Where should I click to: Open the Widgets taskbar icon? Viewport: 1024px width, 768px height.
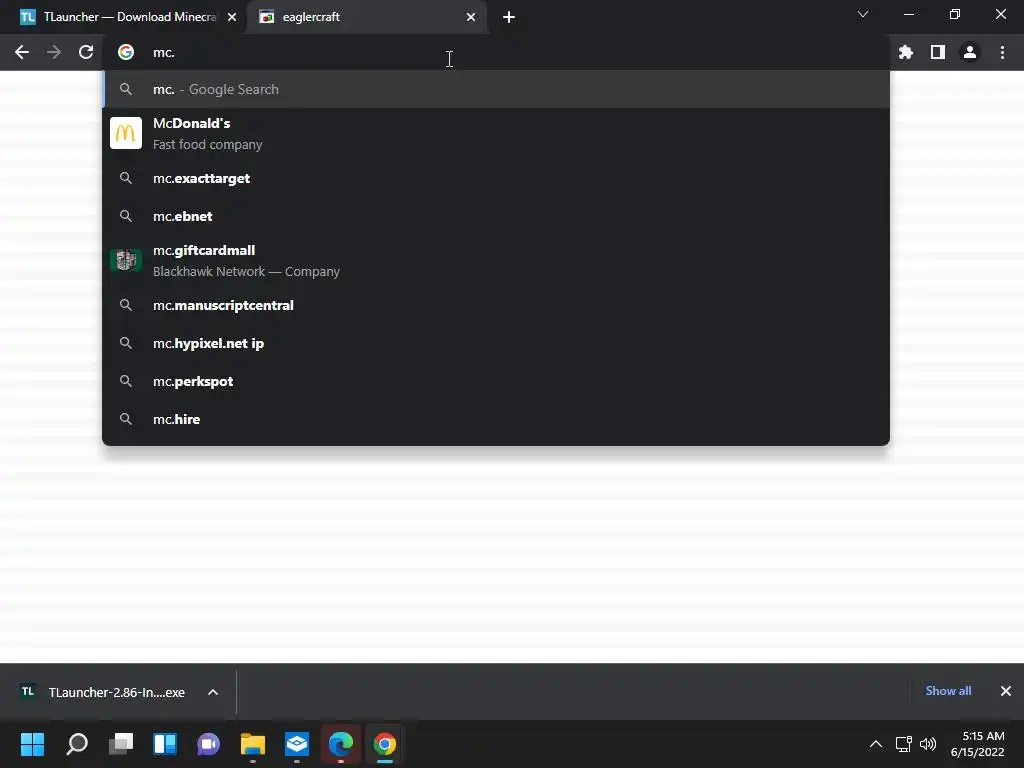165,744
